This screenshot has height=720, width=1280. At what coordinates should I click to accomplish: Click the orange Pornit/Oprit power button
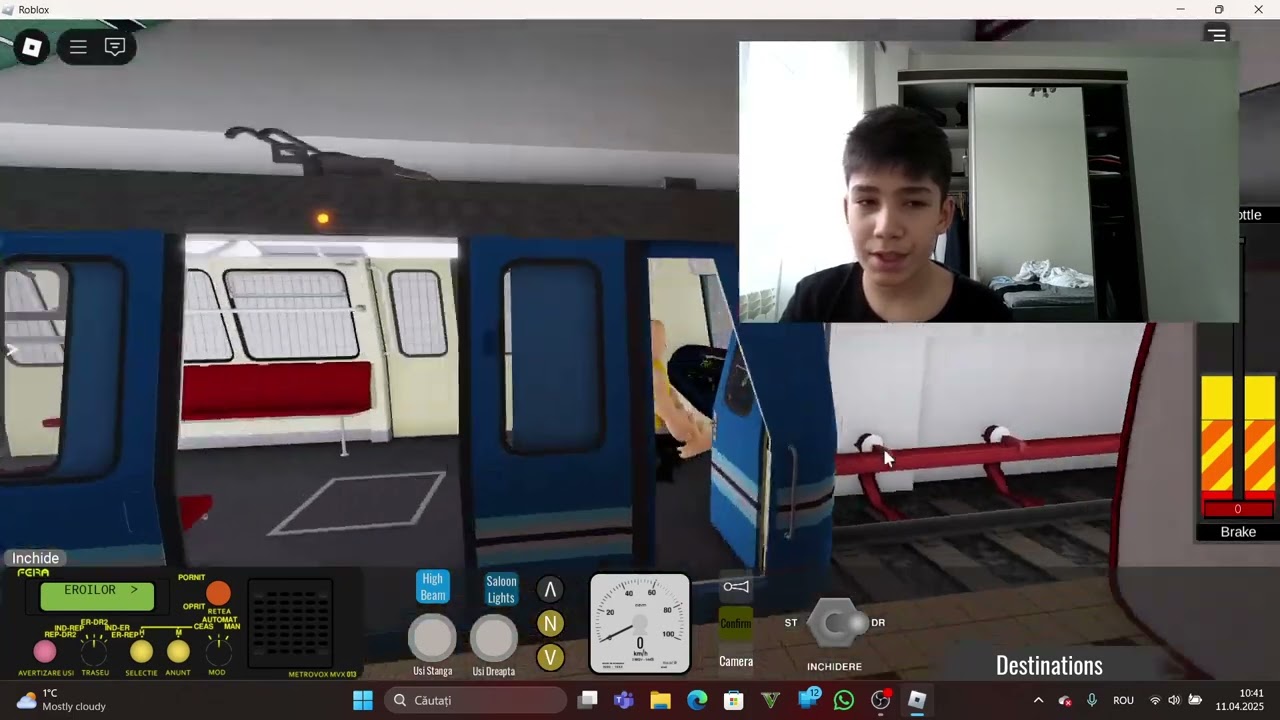218,594
